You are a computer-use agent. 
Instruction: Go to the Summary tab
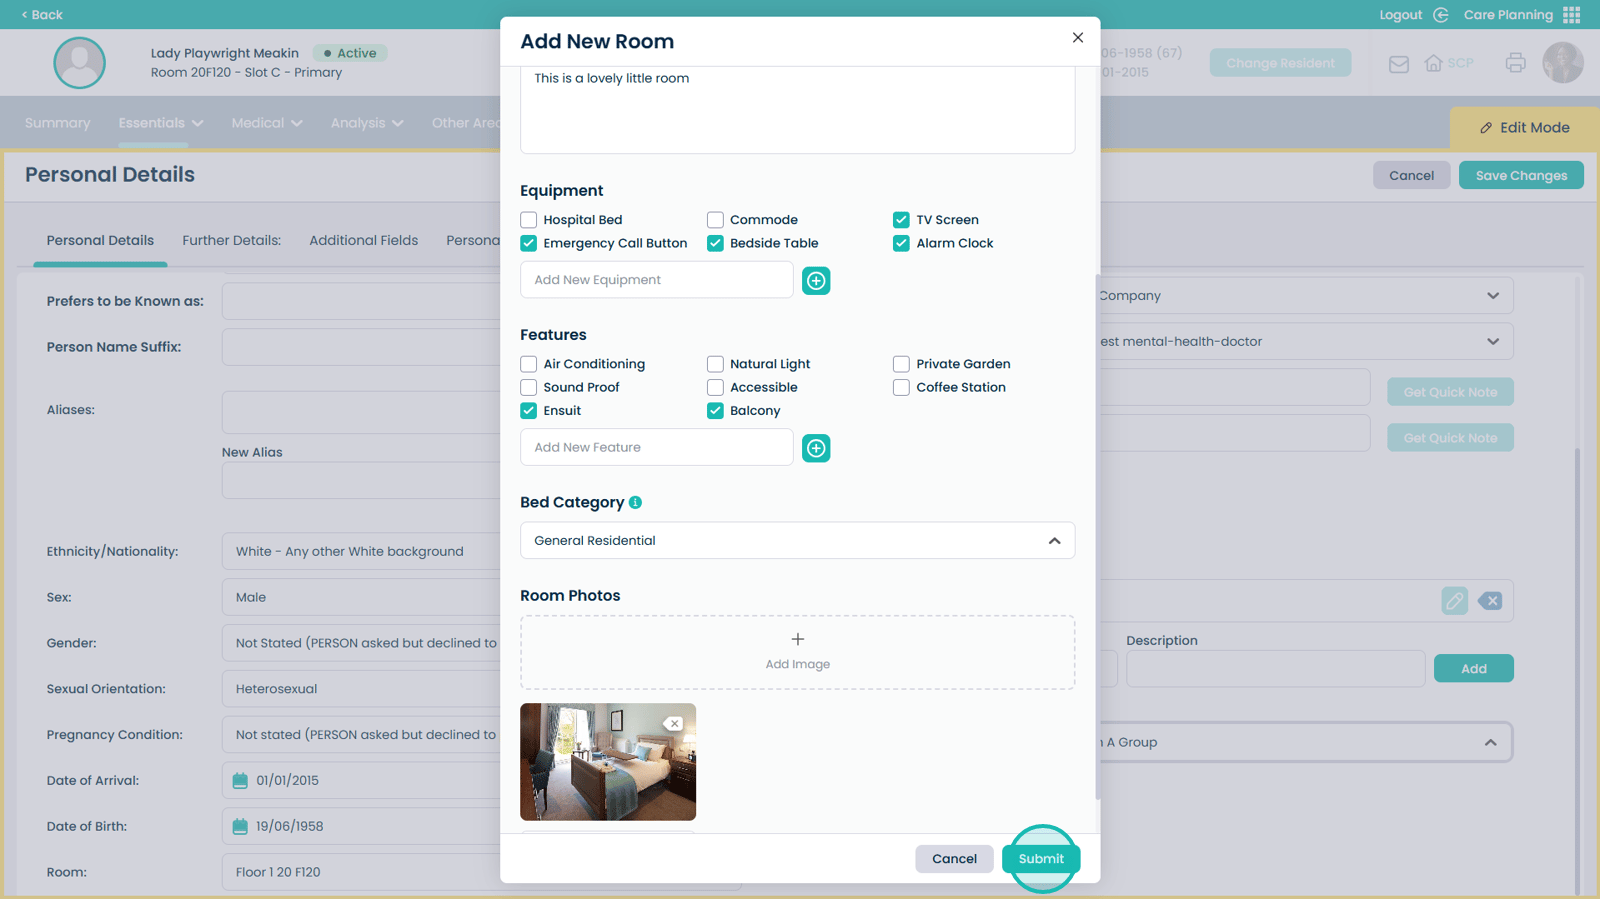pos(57,123)
